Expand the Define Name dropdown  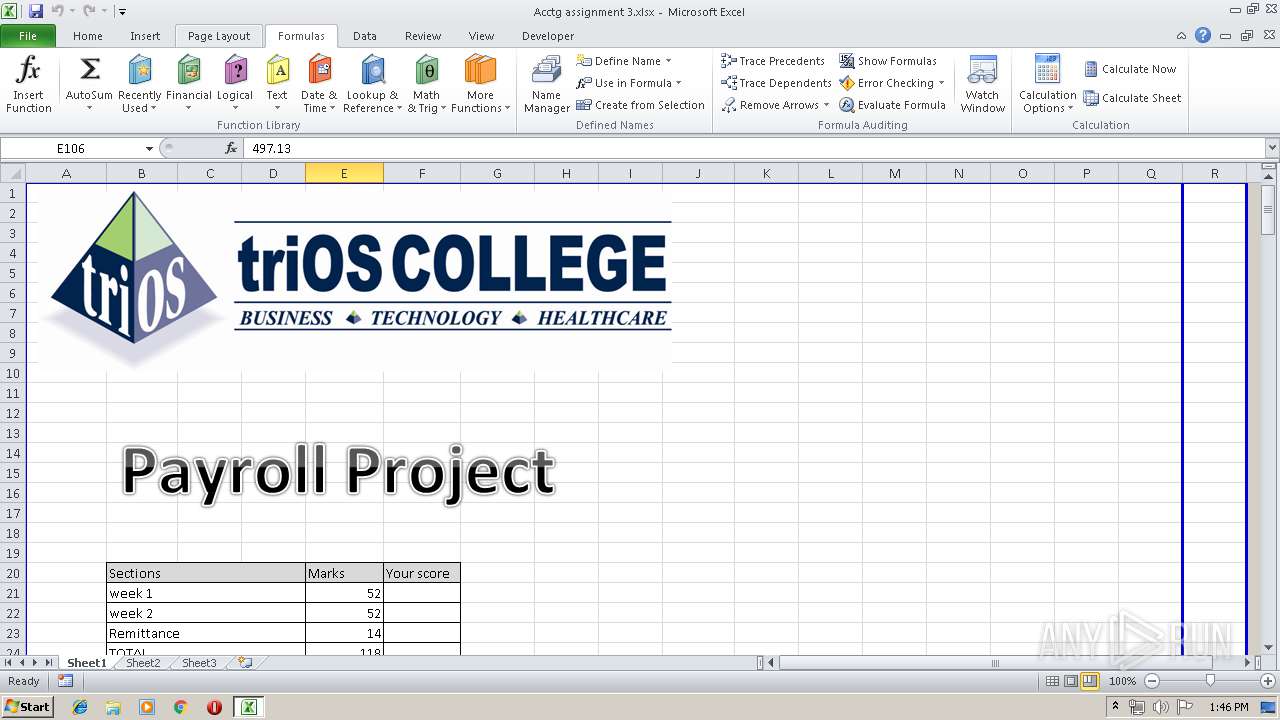(x=668, y=61)
